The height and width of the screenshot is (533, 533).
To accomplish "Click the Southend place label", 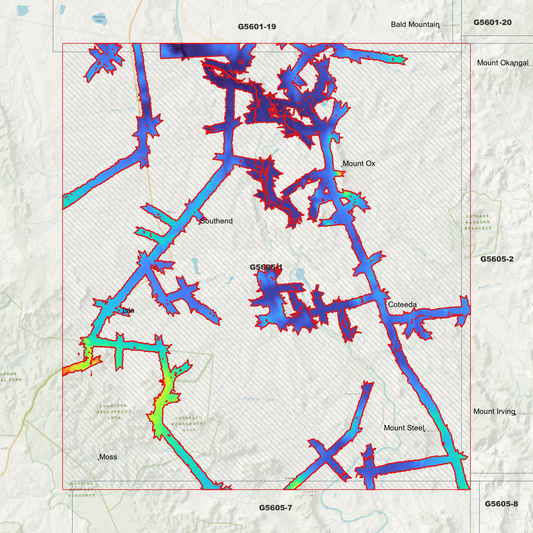I will tap(217, 221).
